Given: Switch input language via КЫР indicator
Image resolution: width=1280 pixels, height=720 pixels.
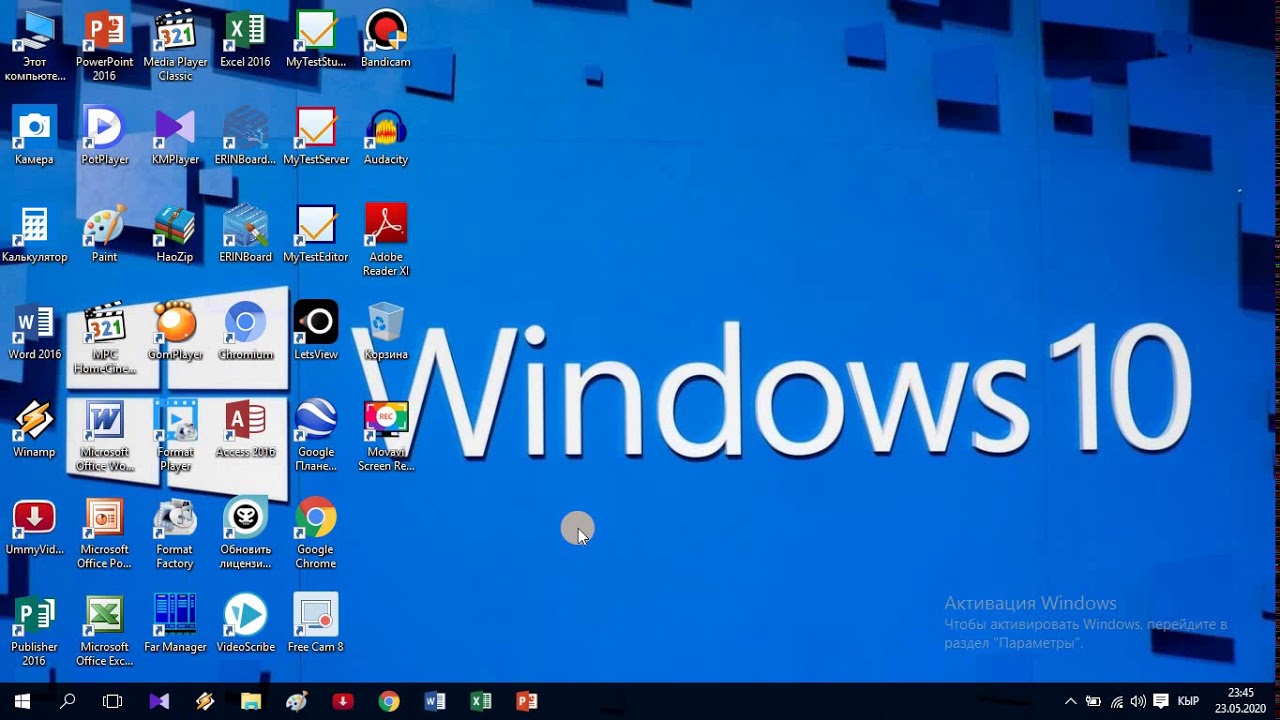Looking at the screenshot, I should [1189, 701].
